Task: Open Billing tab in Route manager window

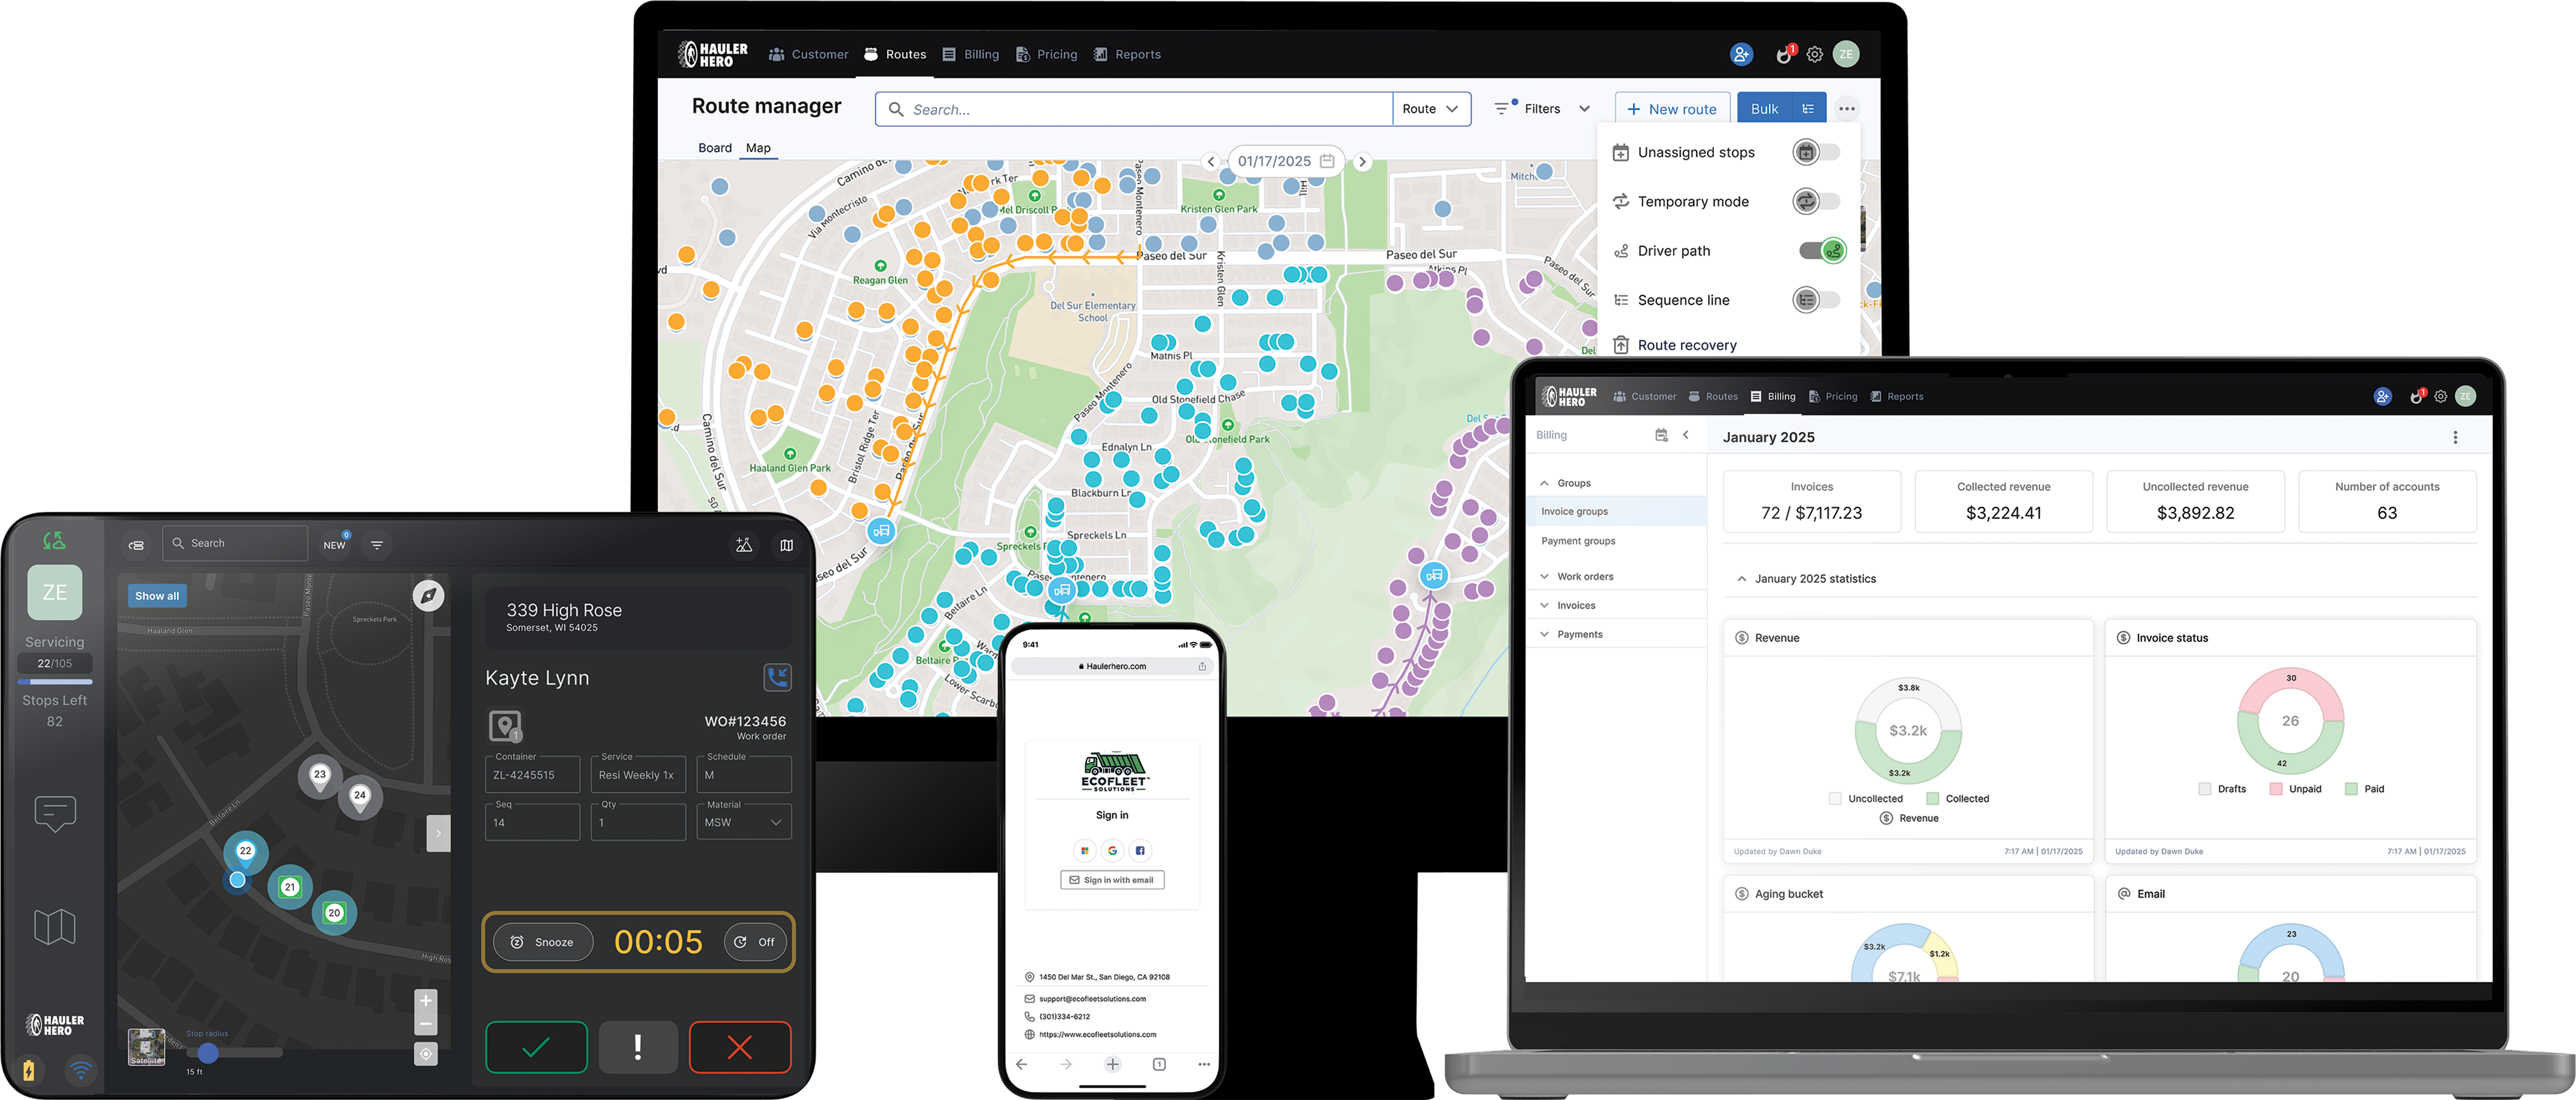Action: (x=971, y=54)
